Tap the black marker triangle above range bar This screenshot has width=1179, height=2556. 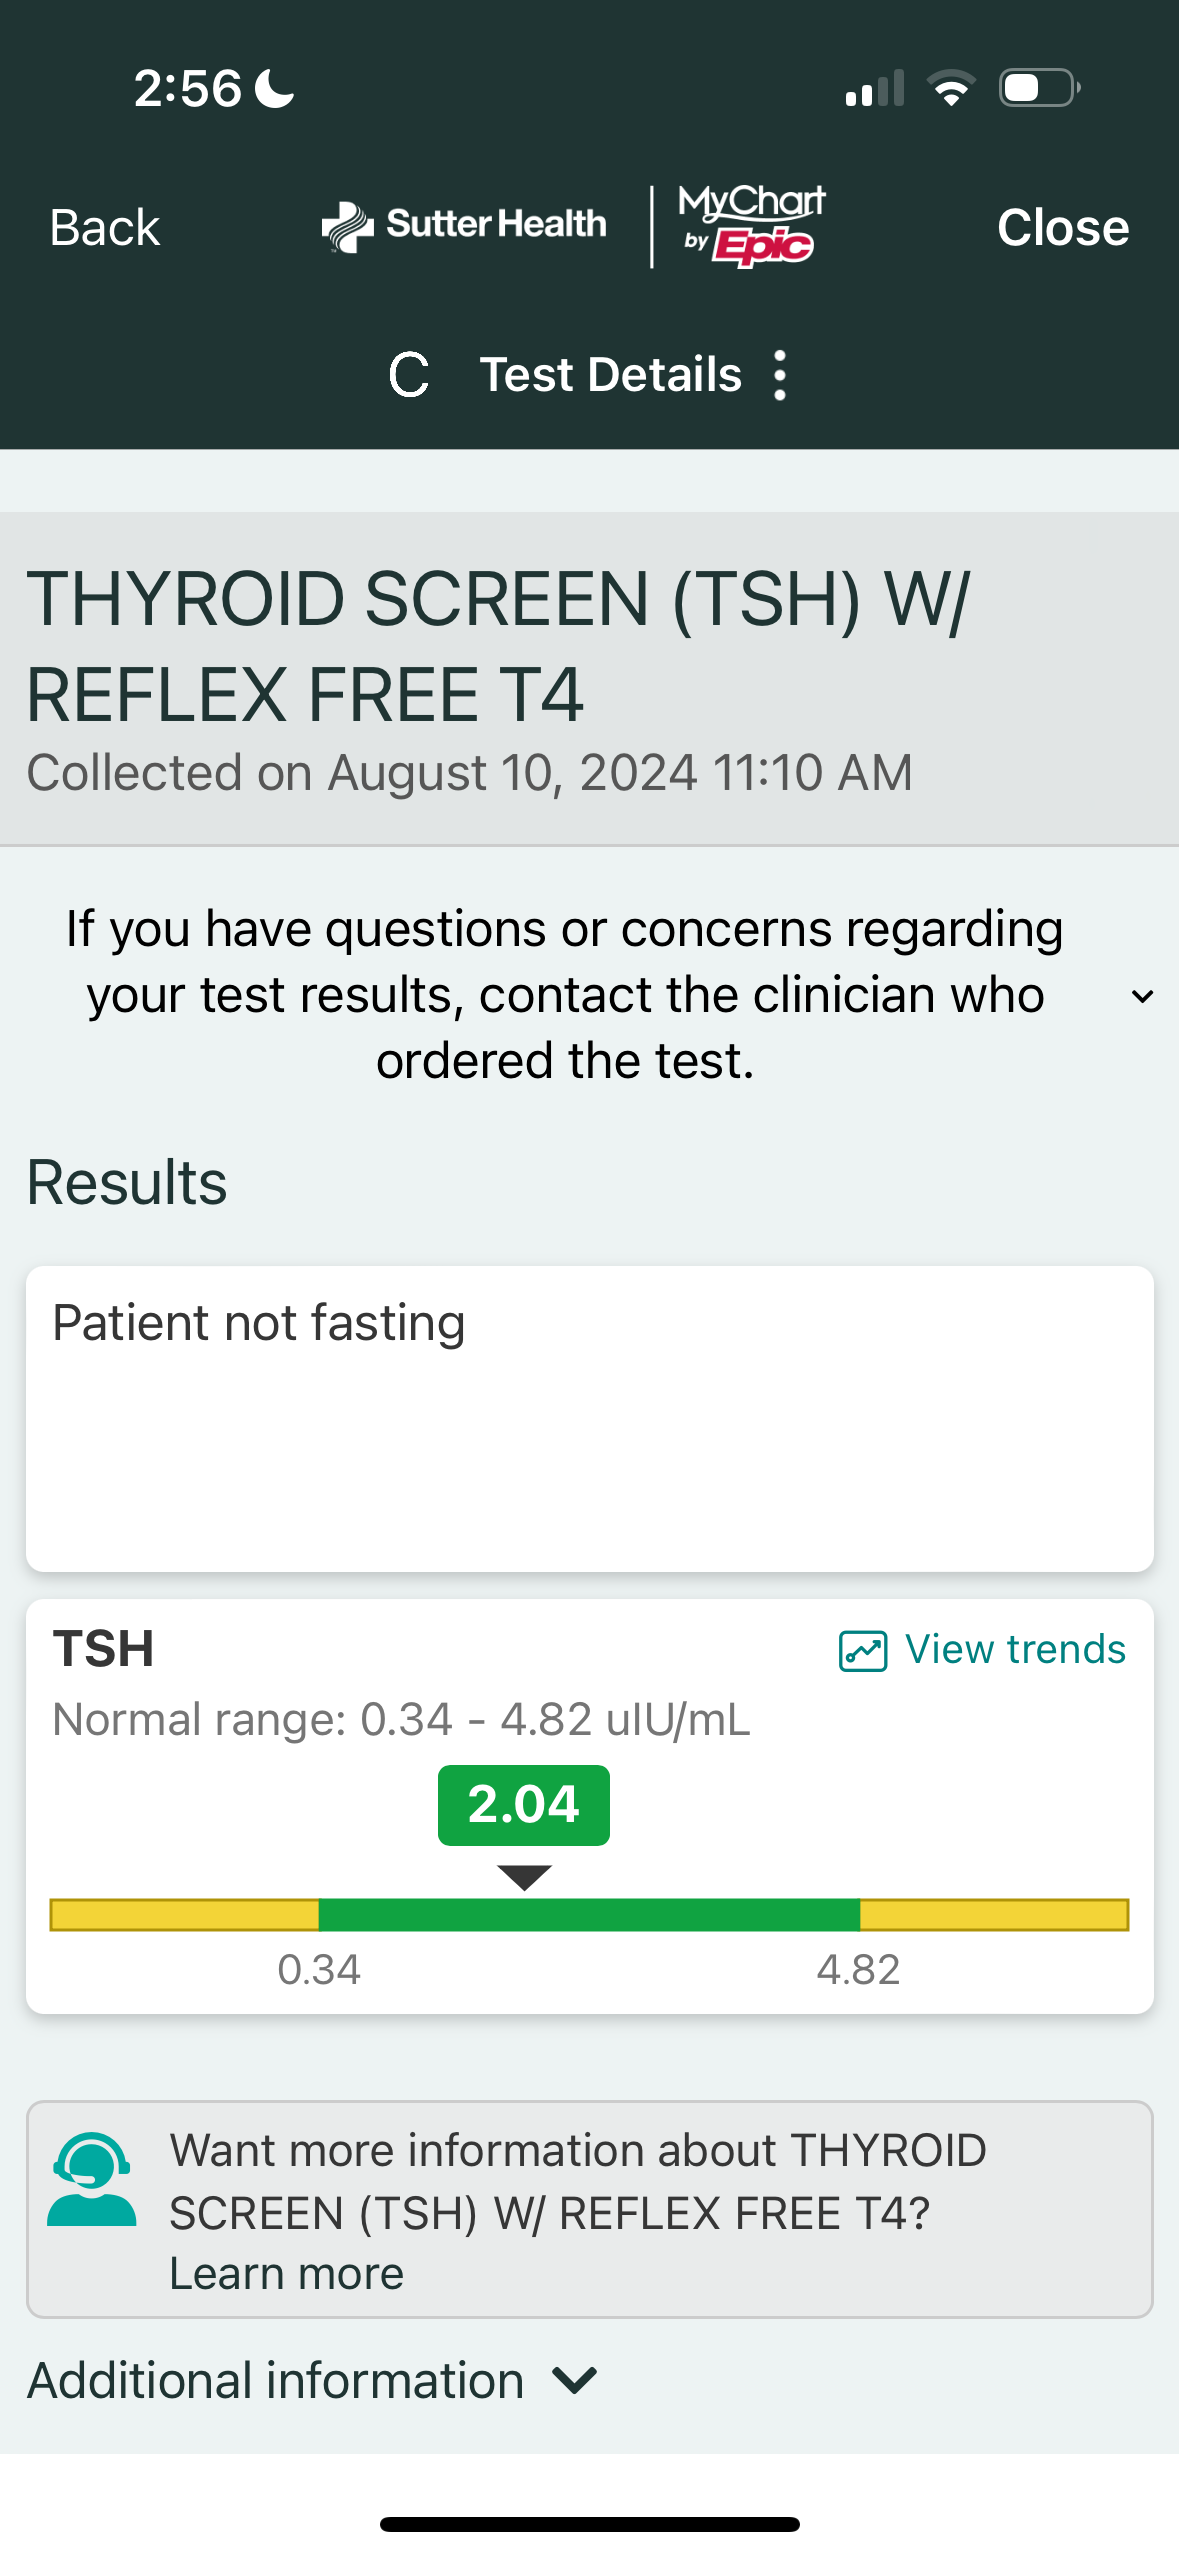click(524, 1877)
